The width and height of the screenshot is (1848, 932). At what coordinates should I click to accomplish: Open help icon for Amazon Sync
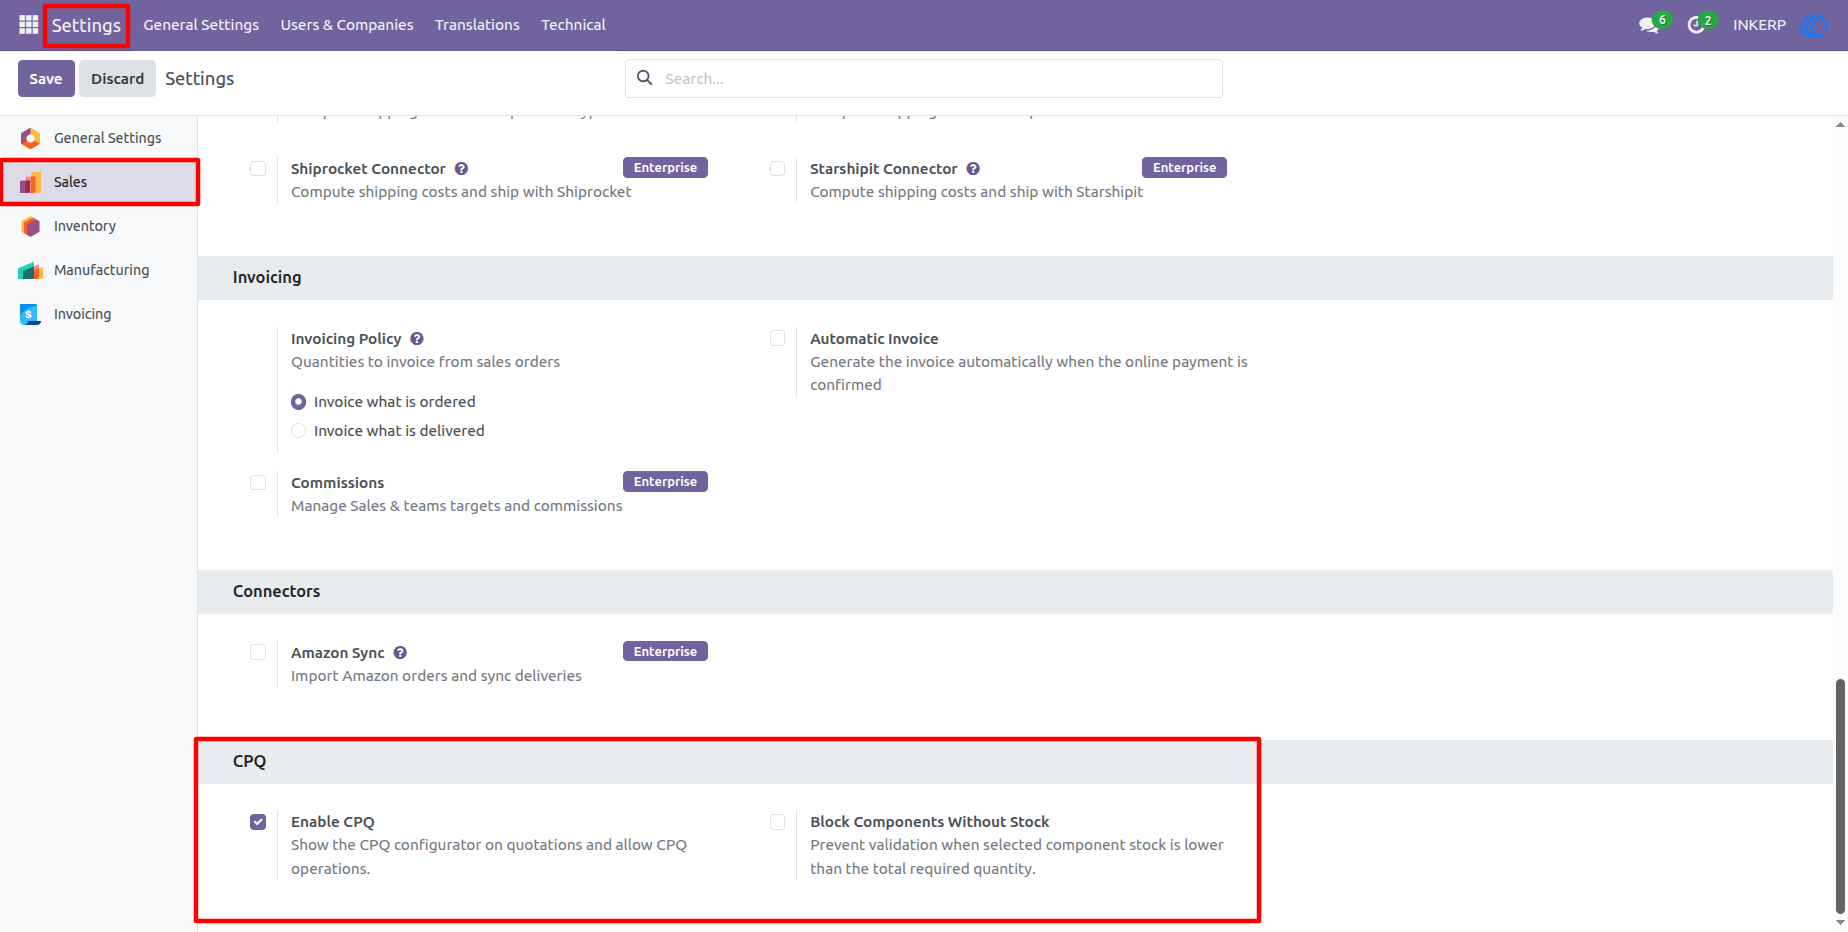click(x=400, y=653)
